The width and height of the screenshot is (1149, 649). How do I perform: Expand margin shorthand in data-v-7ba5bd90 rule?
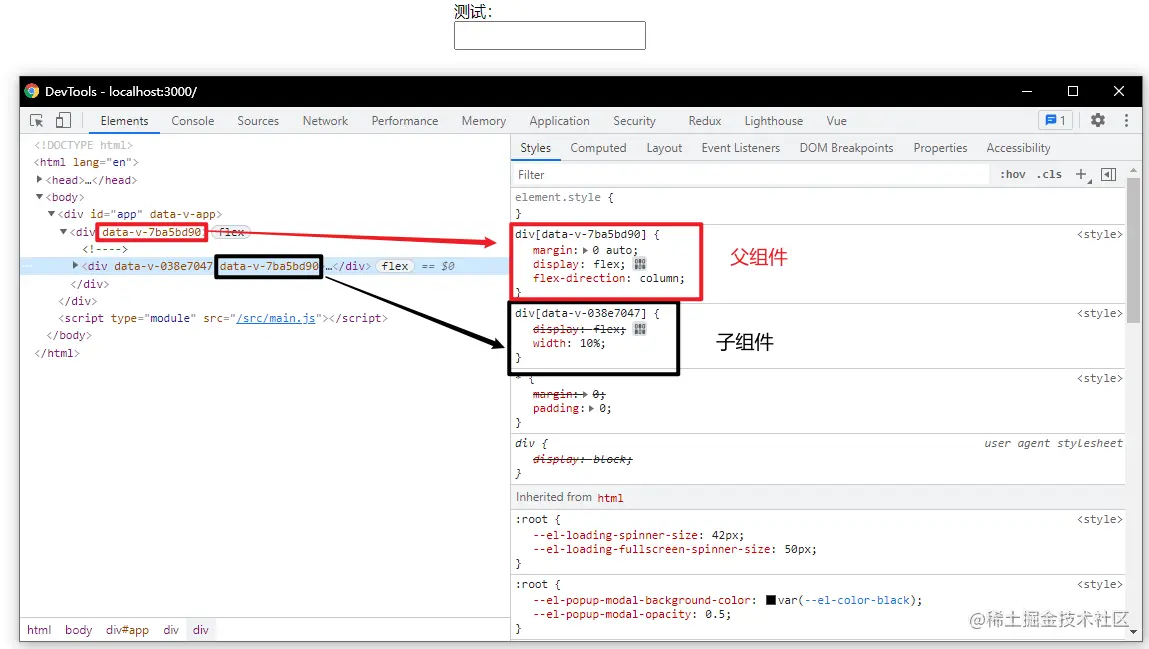585,251
